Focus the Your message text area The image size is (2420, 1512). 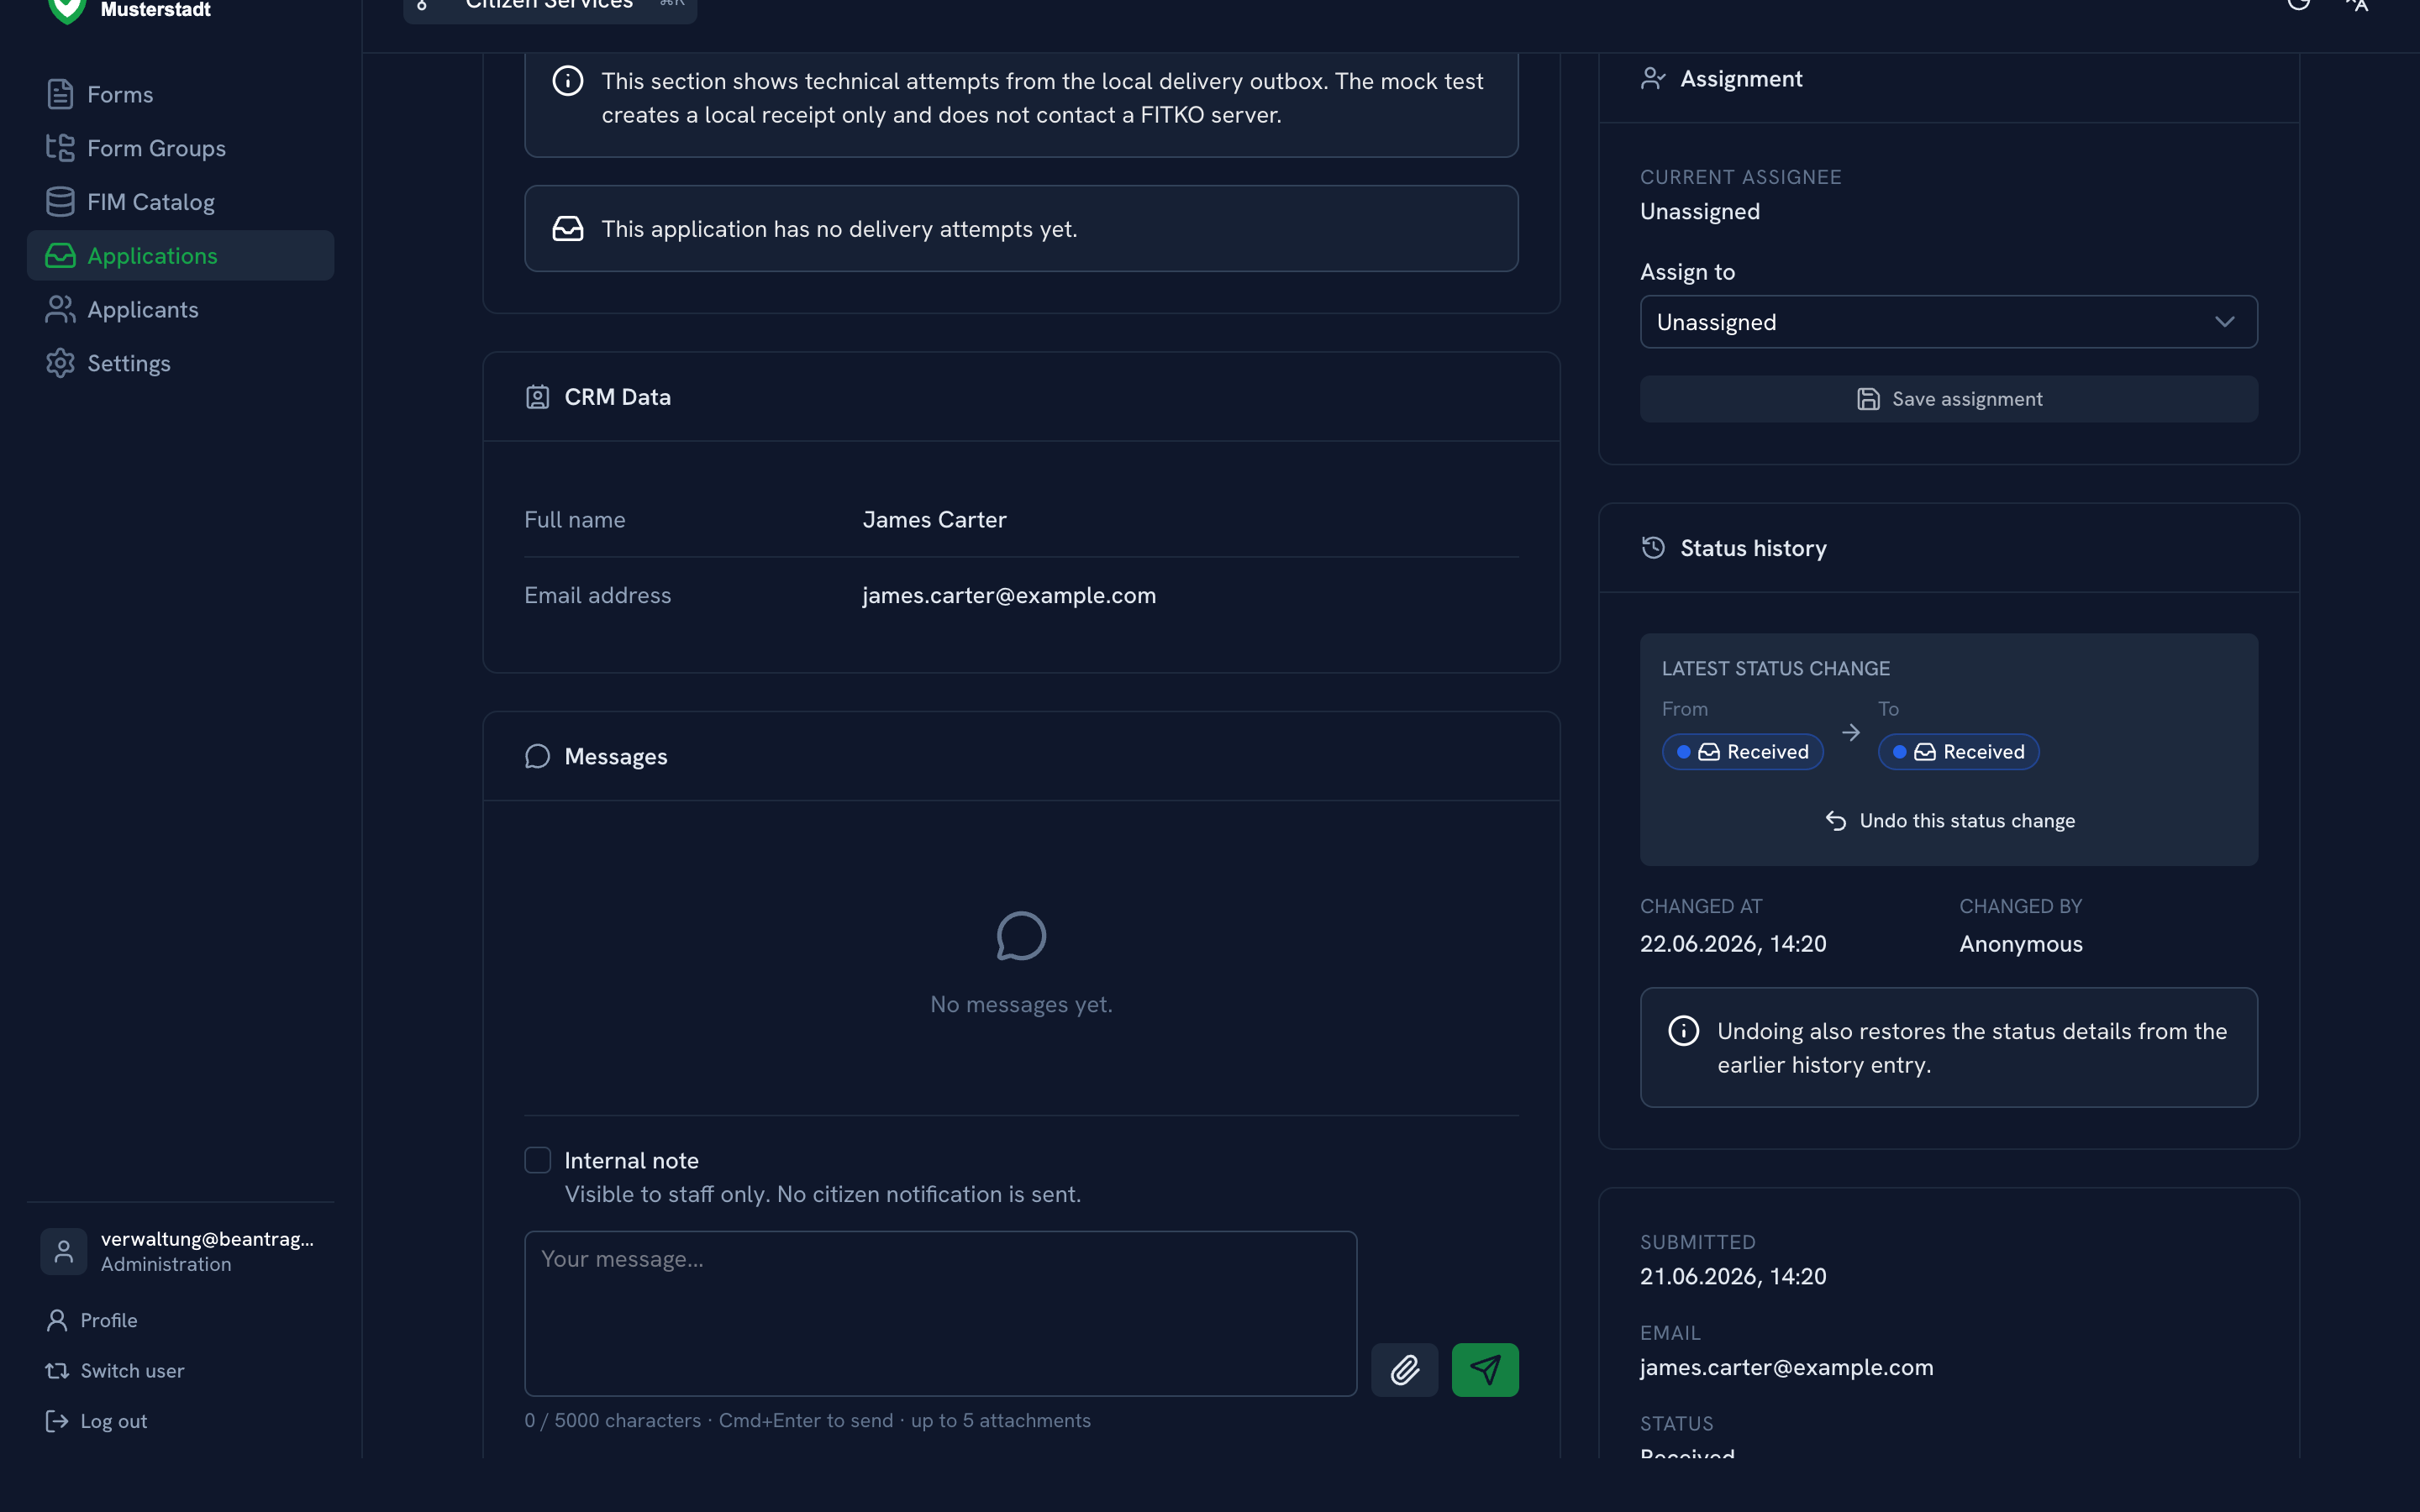click(x=940, y=1313)
